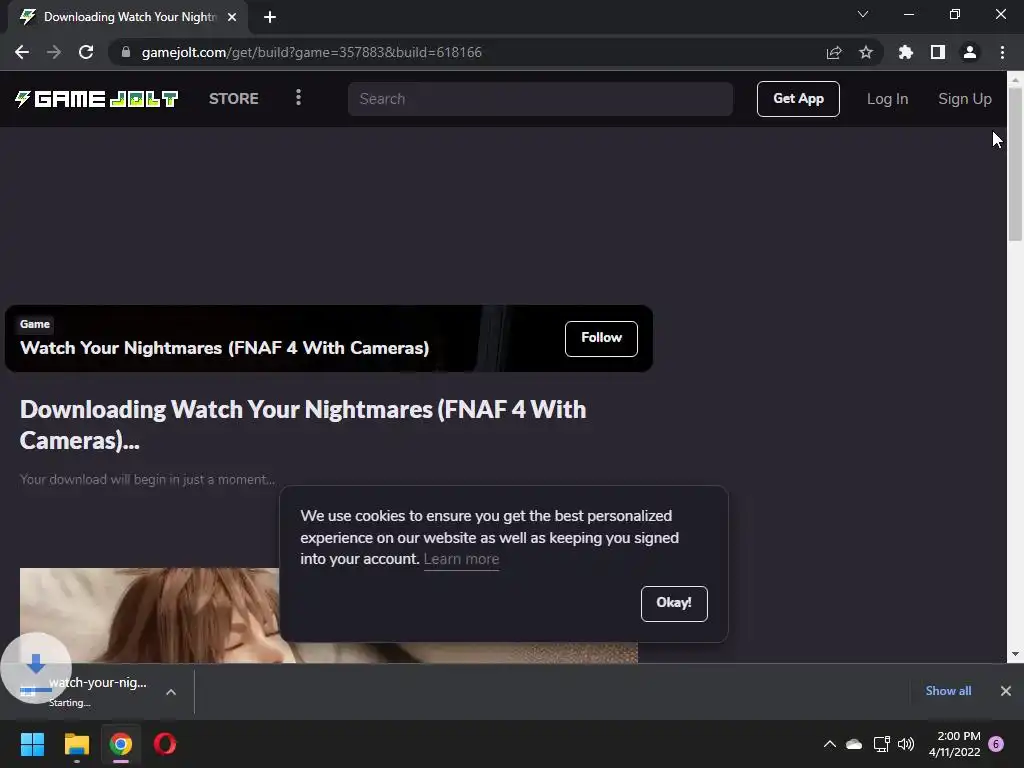Image resolution: width=1024 pixels, height=768 pixels.
Task: Open File Explorer from the taskbar
Action: (x=76, y=744)
